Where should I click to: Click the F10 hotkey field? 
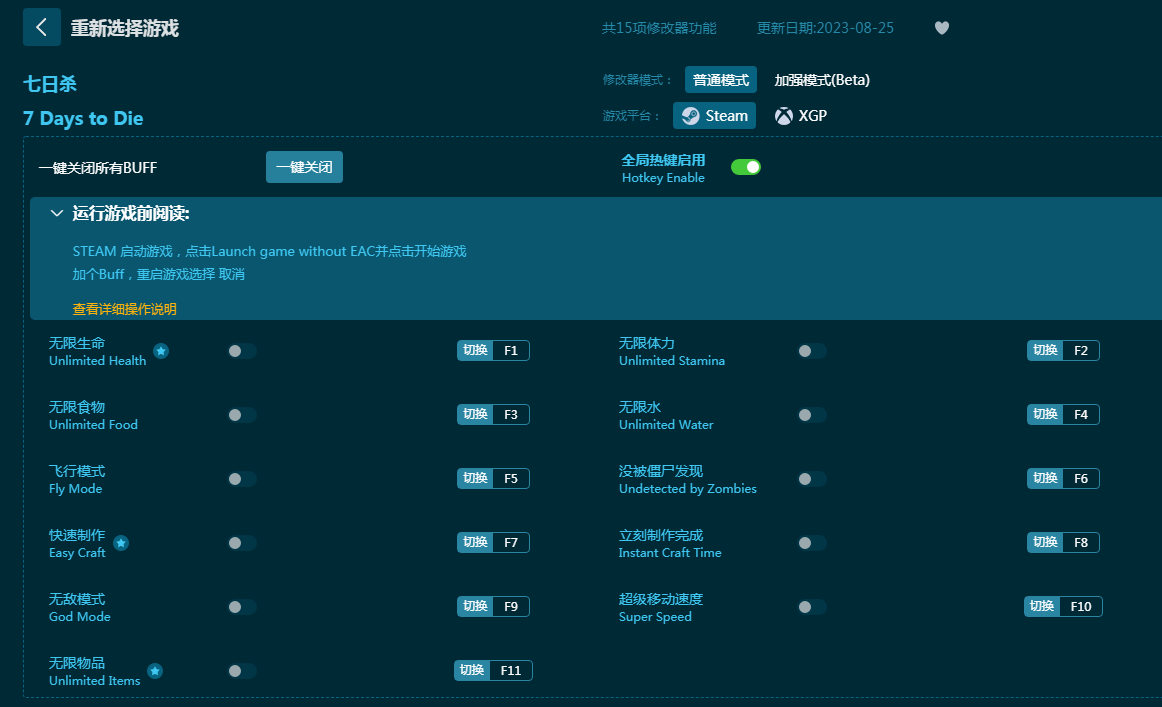[1081, 606]
